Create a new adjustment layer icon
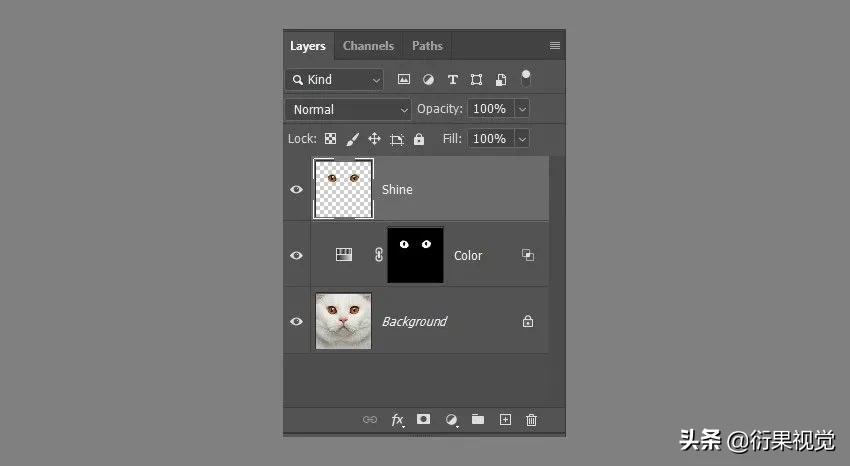850x466 pixels. (x=451, y=420)
